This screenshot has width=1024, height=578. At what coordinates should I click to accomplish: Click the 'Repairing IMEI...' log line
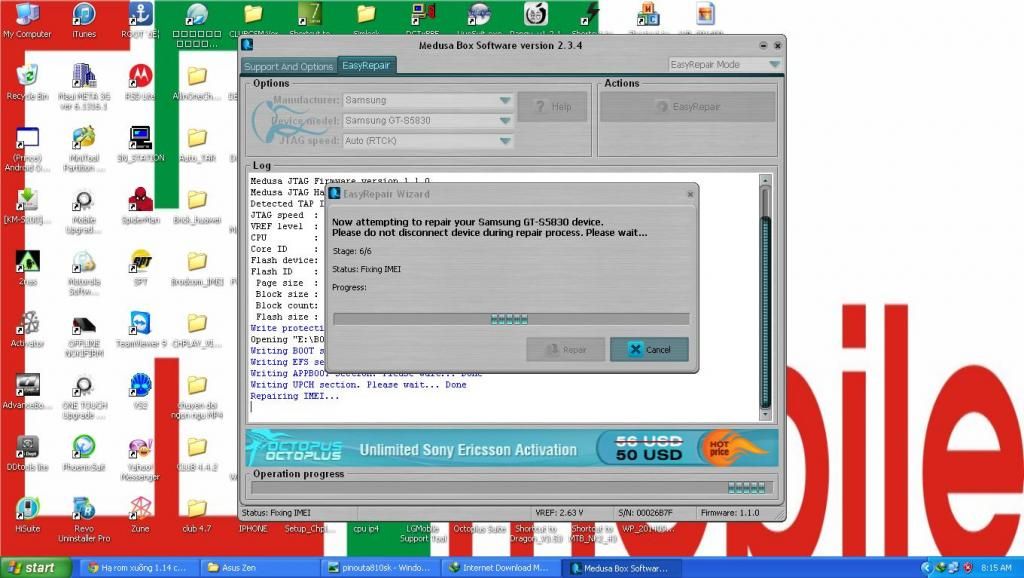[295, 396]
